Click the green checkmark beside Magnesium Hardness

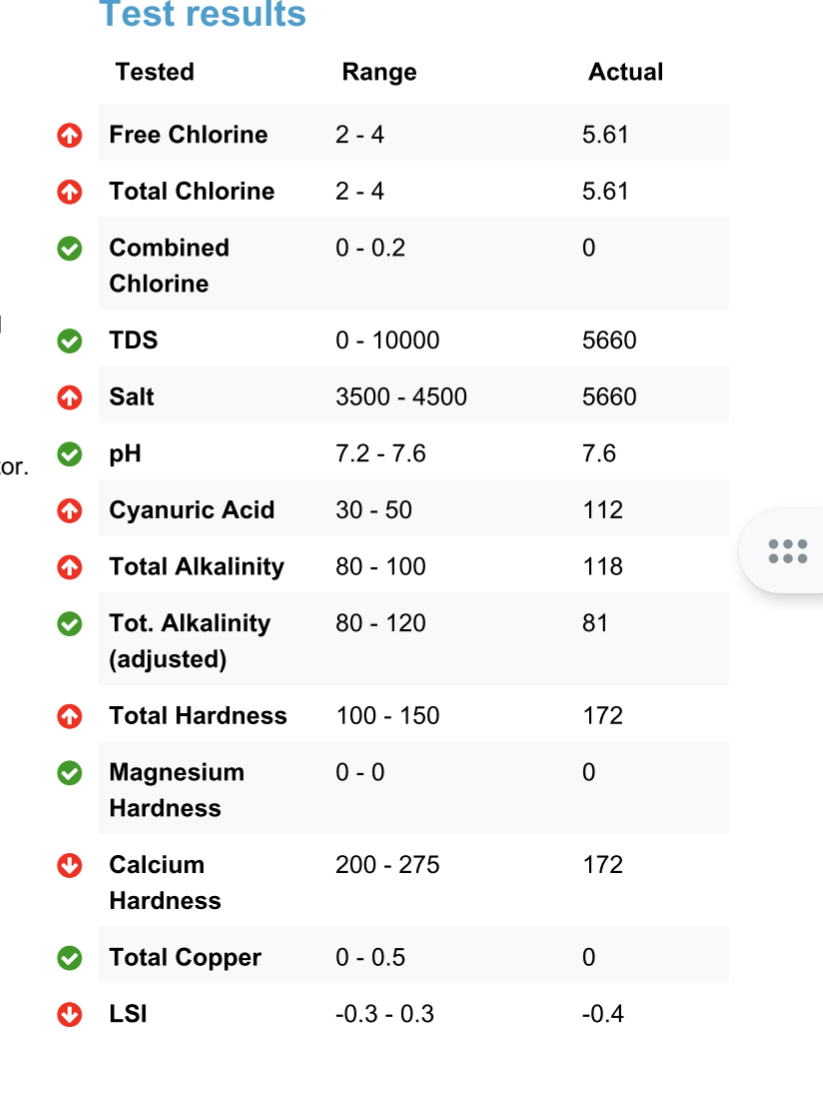click(x=70, y=772)
